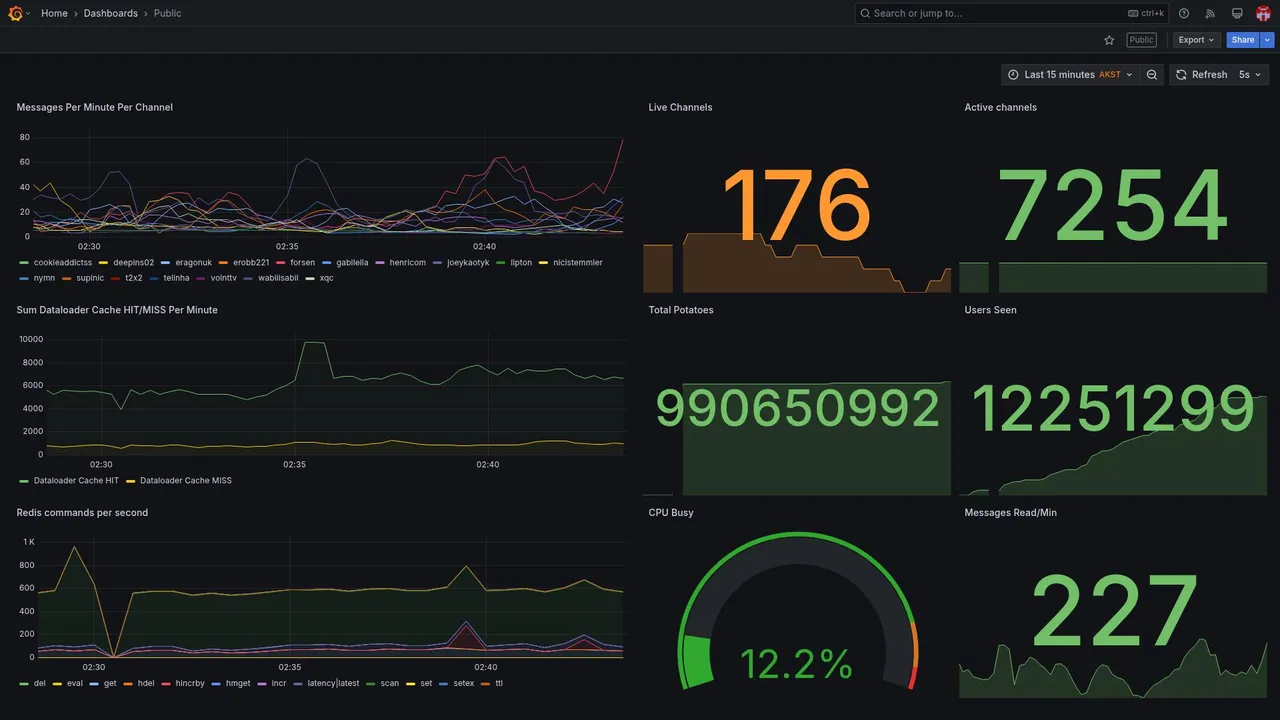This screenshot has width=1280, height=720.
Task: Click the 990650992 total potatoes value
Action: [x=797, y=409]
